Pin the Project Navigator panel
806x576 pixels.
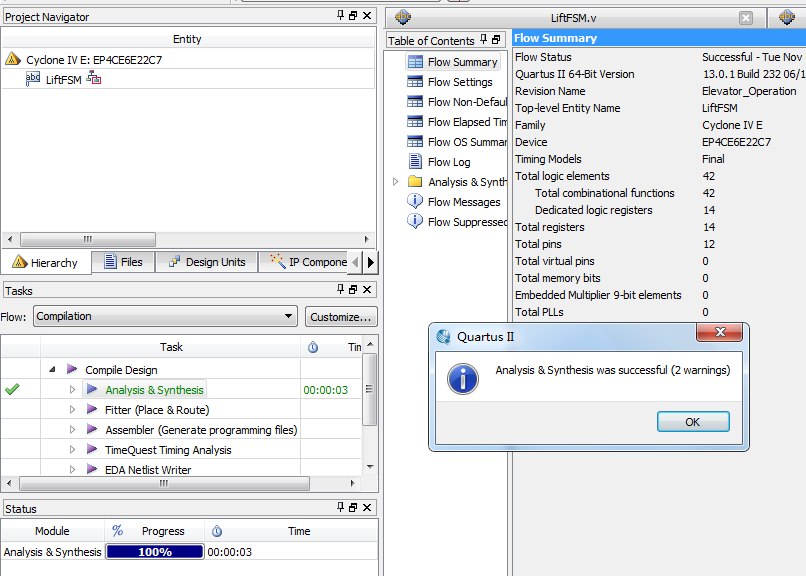click(x=340, y=15)
